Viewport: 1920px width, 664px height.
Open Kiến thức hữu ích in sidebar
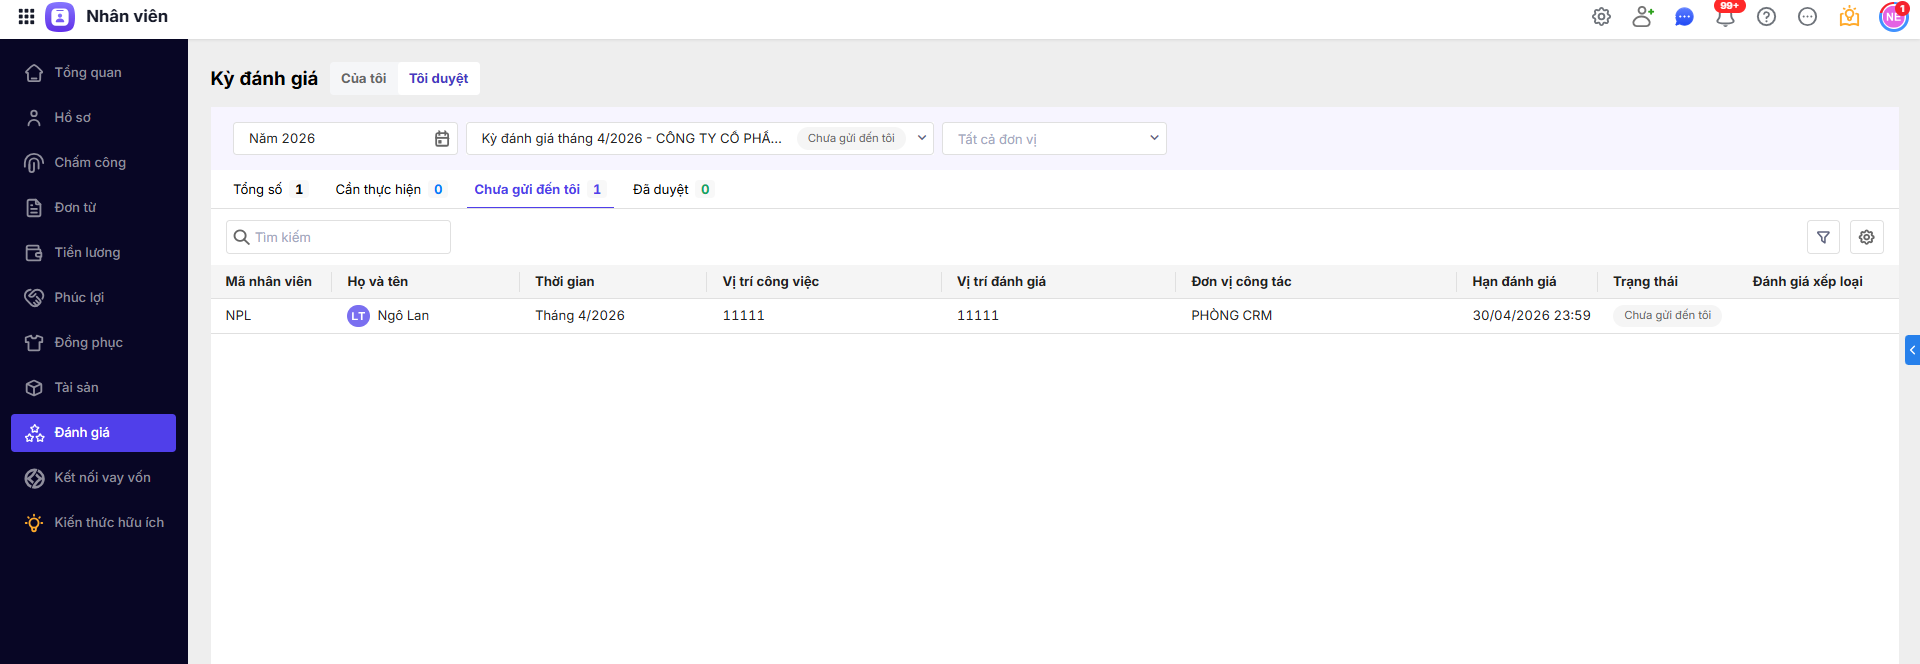click(x=94, y=522)
